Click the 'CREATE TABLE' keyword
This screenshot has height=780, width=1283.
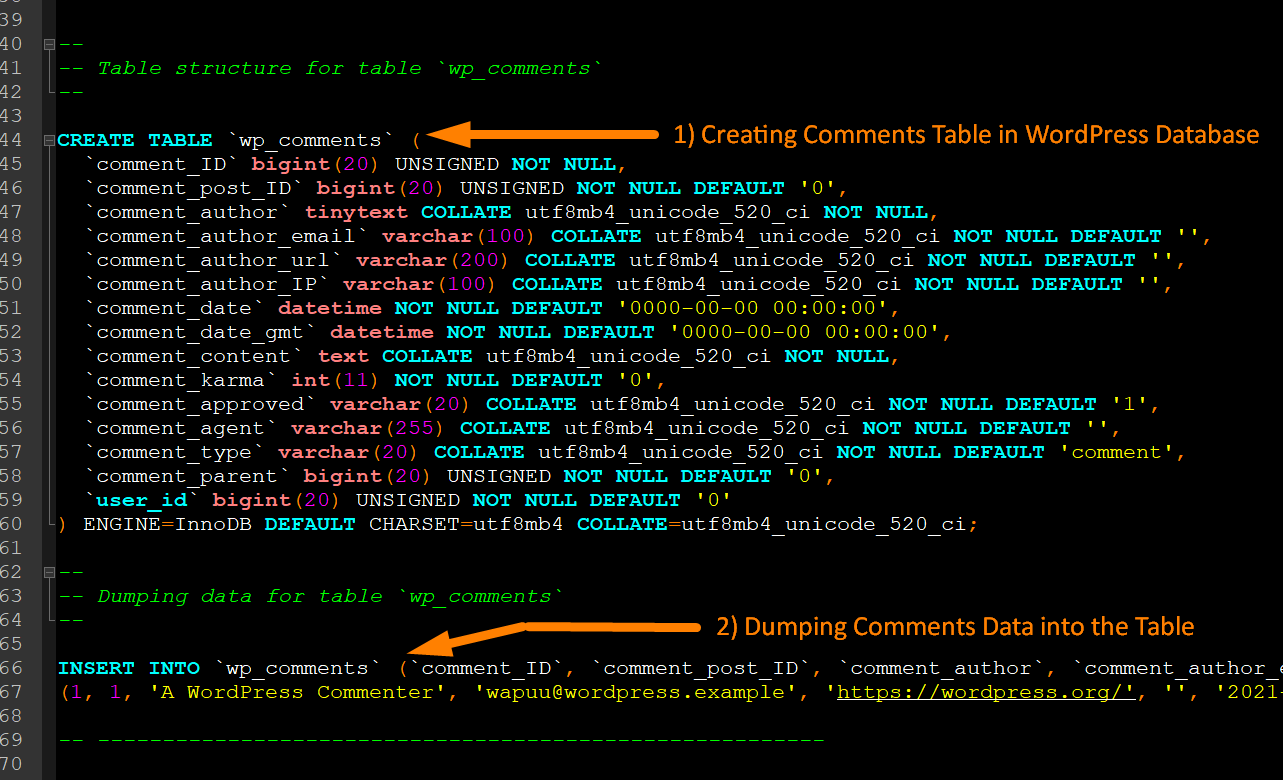pos(135,140)
